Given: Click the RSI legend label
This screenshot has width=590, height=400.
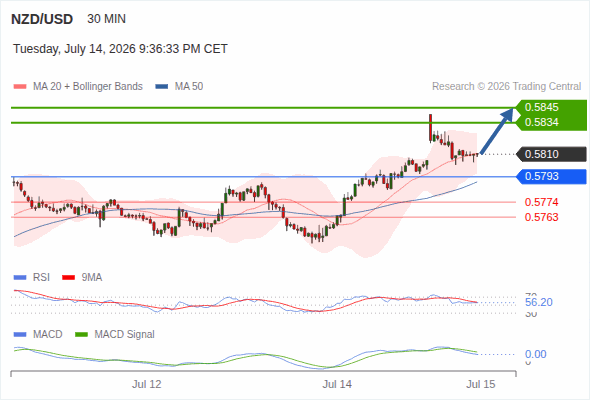Looking at the screenshot, I should click(x=41, y=278).
